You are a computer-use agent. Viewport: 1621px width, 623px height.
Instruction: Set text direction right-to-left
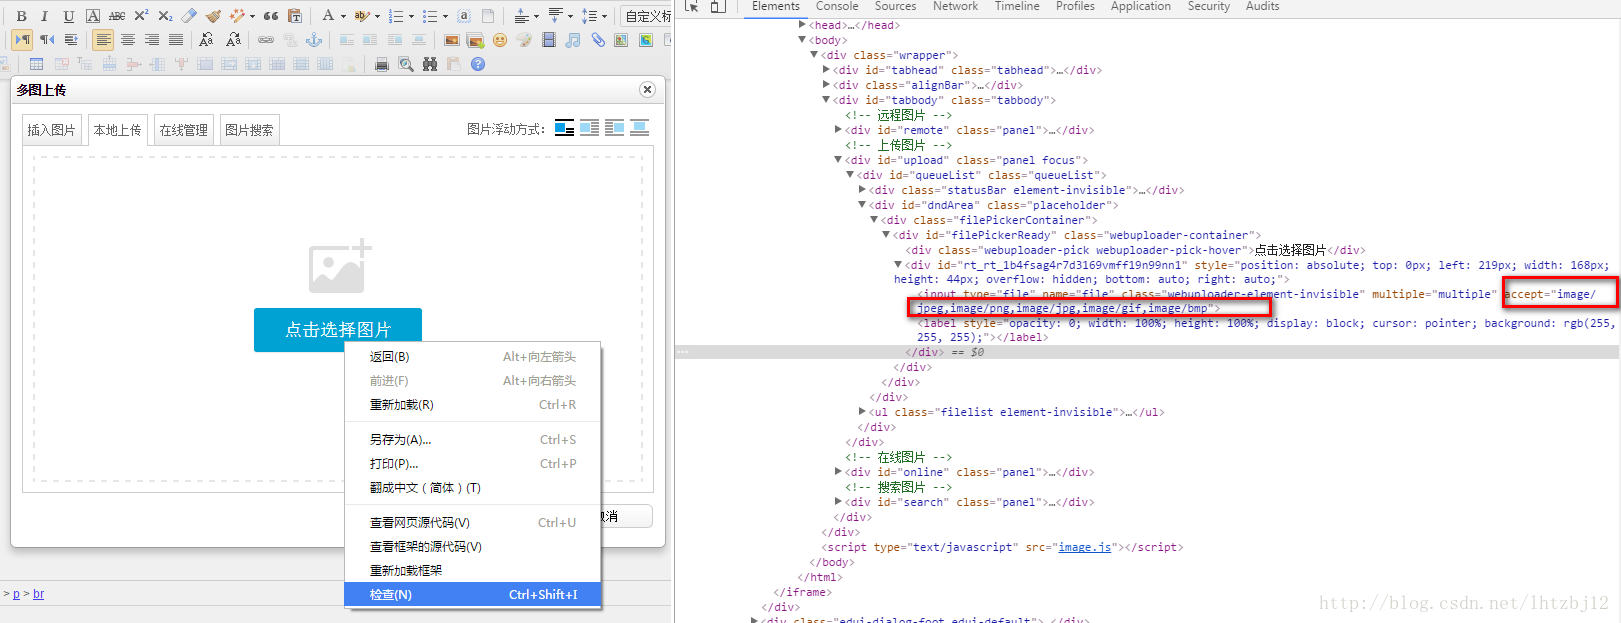pyautogui.click(x=47, y=40)
